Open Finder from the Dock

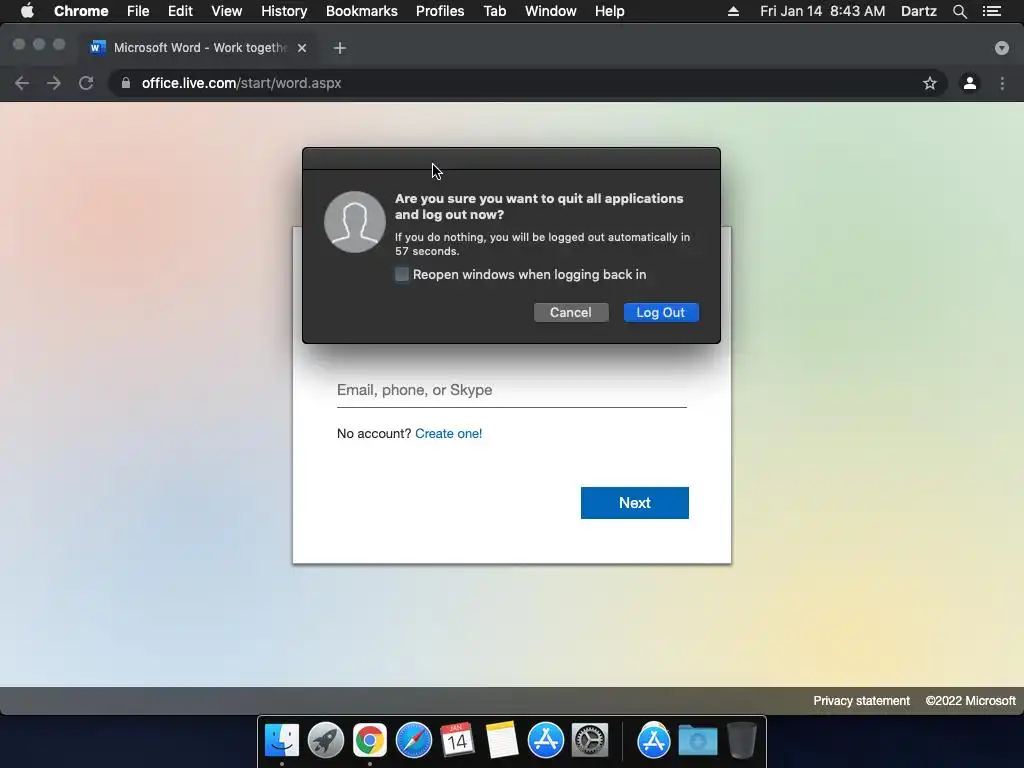coord(281,741)
